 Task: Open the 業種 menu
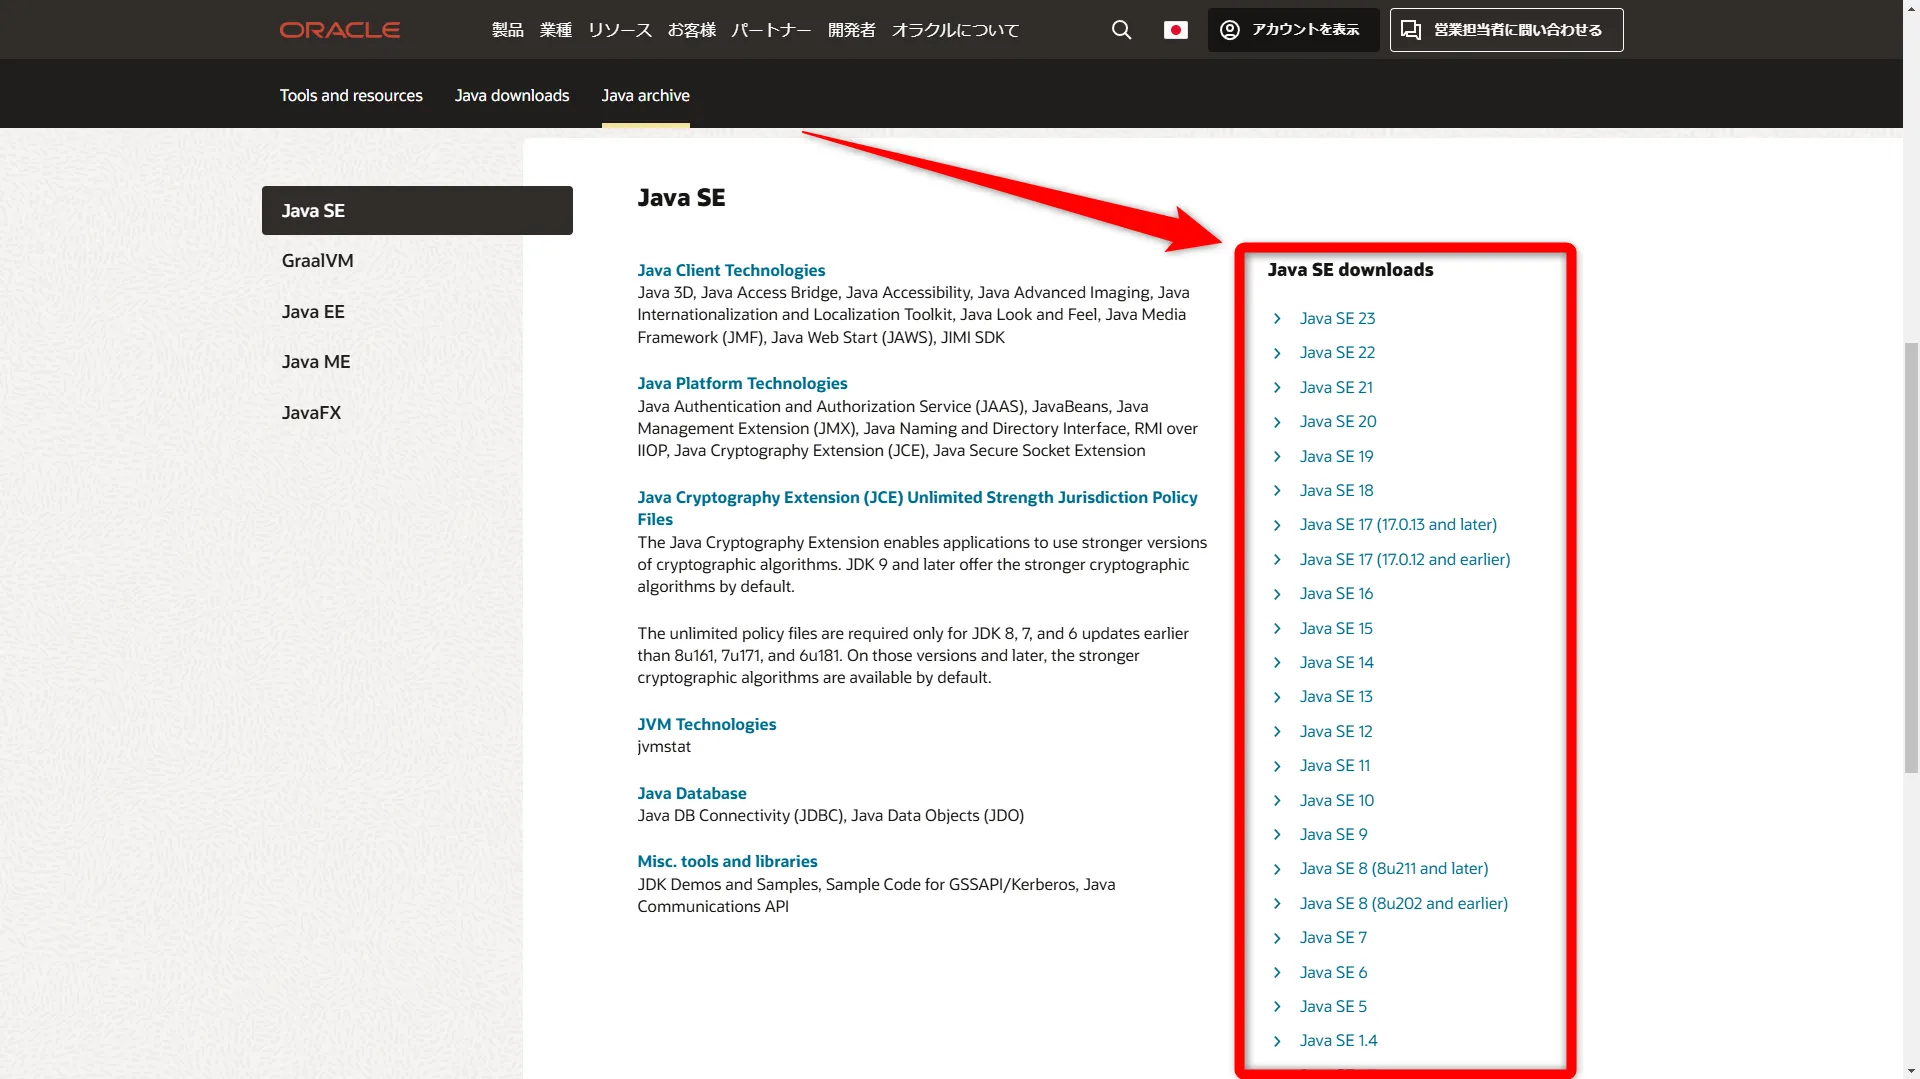[555, 30]
